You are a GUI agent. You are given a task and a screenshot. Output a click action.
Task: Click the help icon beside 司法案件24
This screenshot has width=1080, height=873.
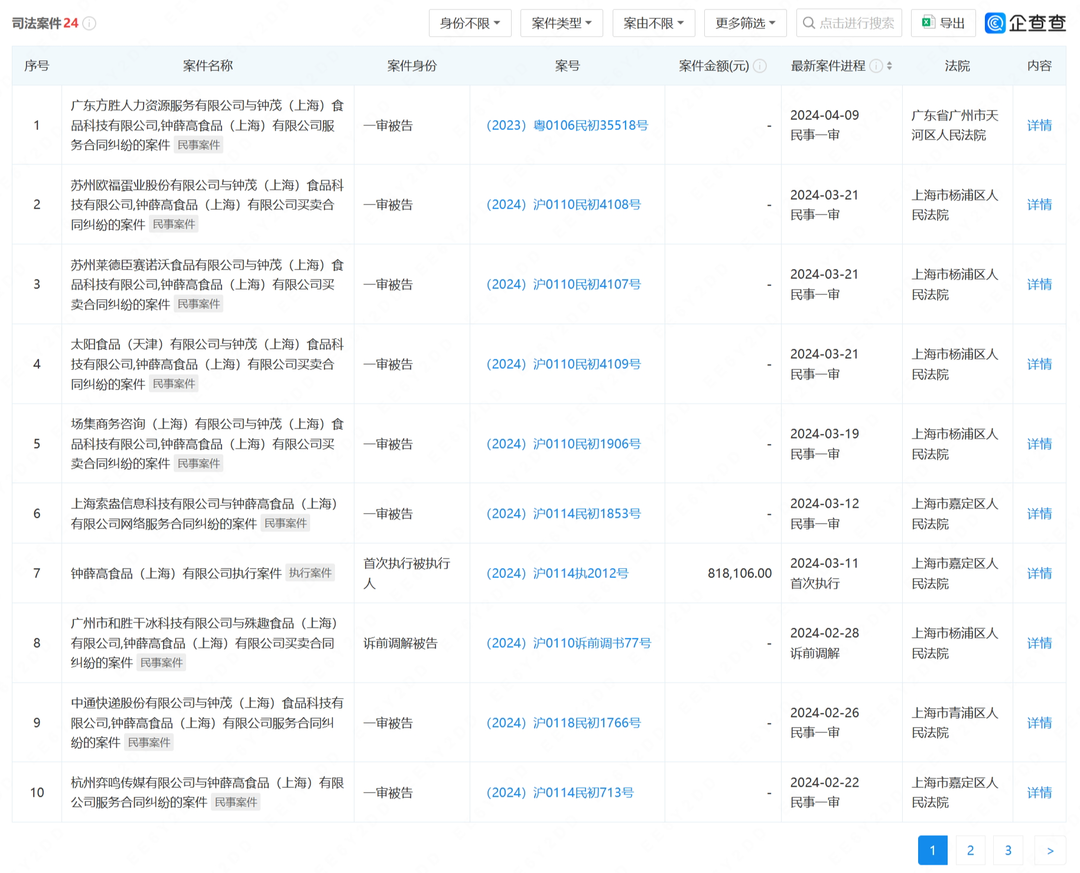coord(91,21)
